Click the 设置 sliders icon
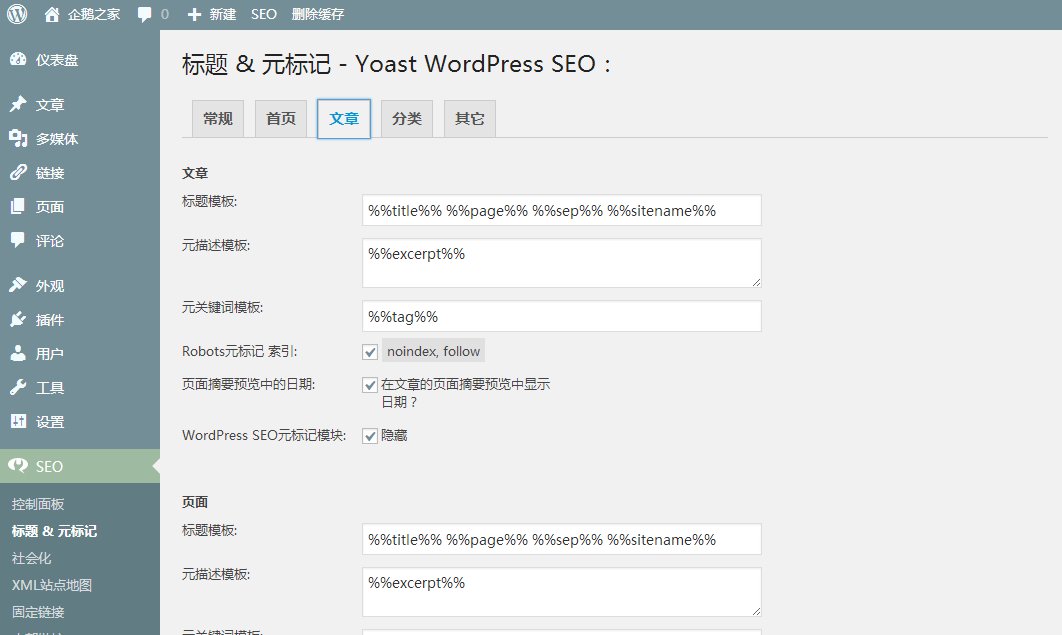The height and width of the screenshot is (635, 1062). pos(18,421)
